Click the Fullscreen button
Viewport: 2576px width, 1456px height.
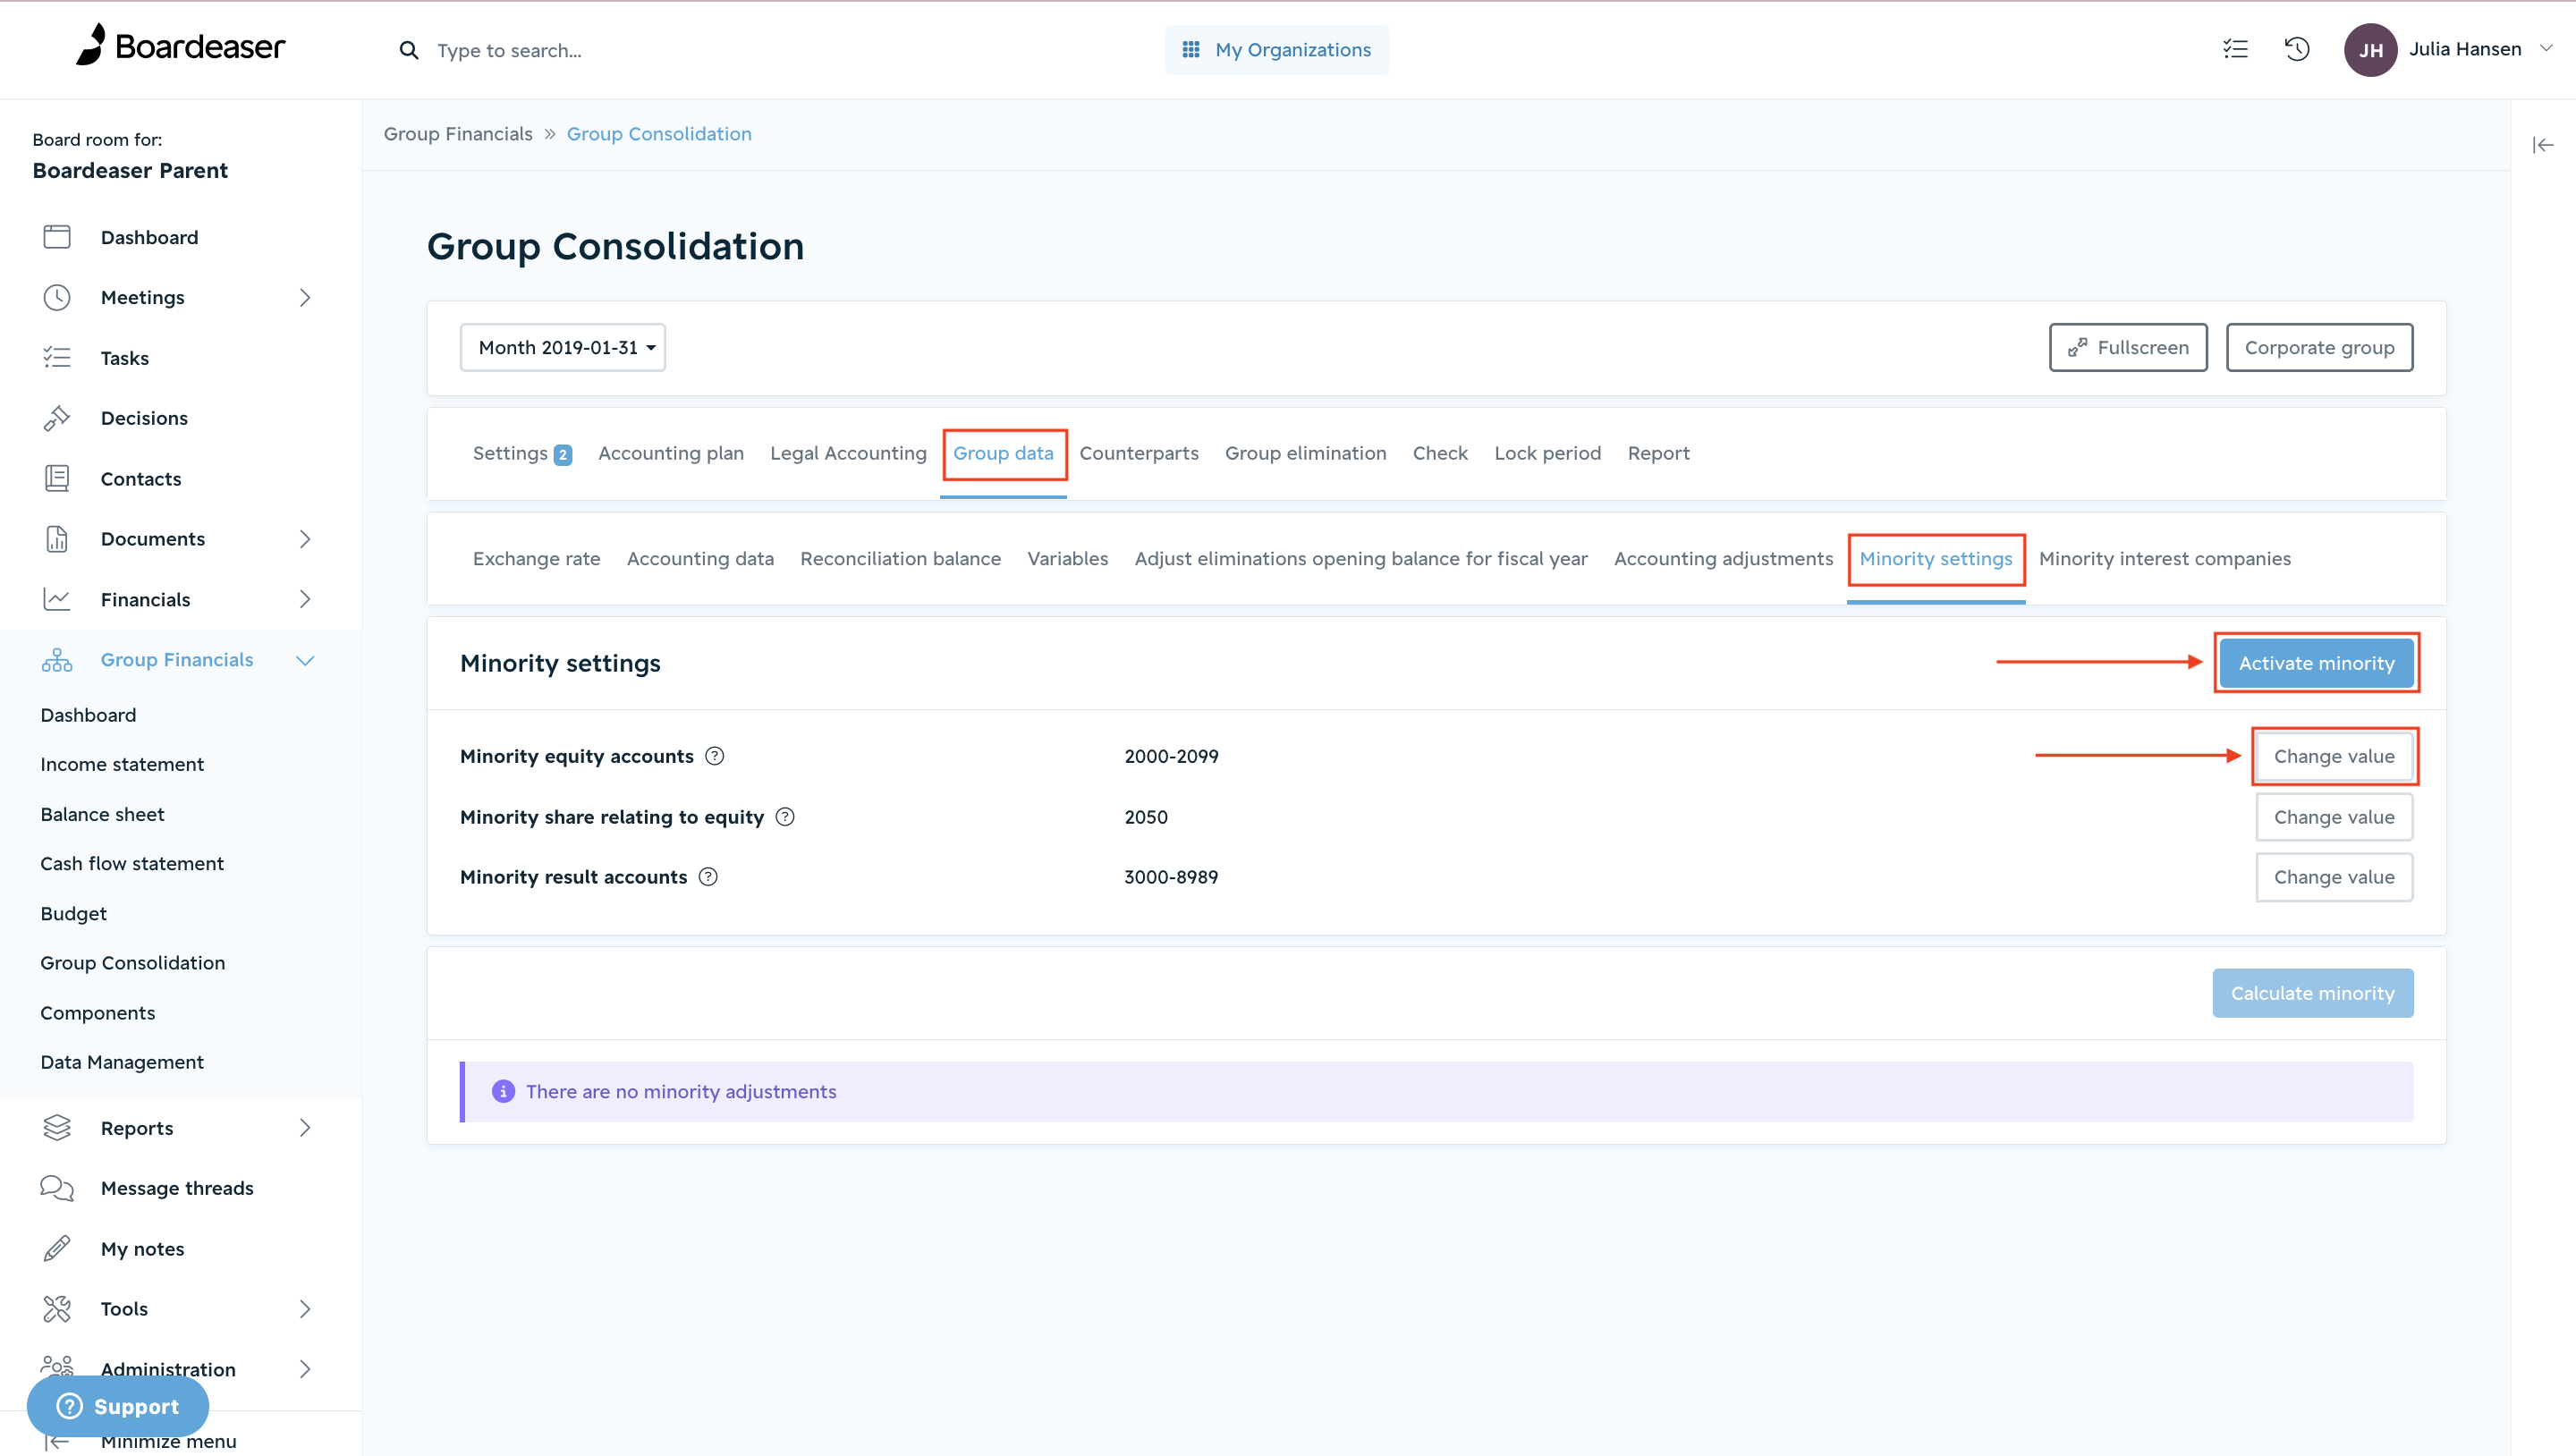point(2128,347)
